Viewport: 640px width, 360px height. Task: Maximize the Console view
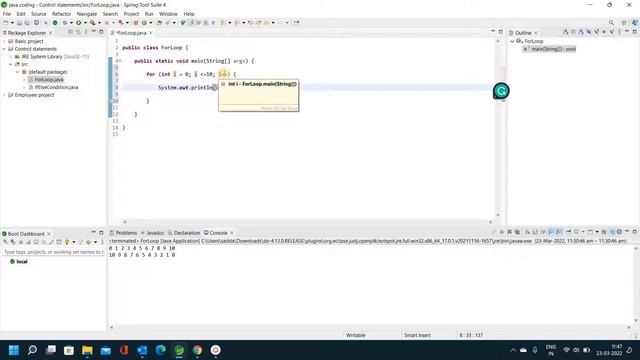tap(635, 232)
